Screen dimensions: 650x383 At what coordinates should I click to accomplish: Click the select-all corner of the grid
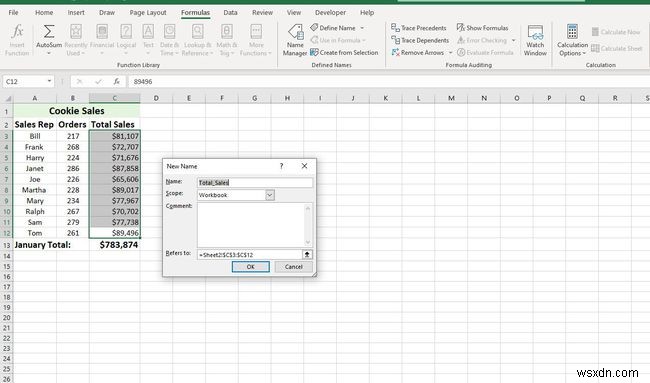pos(7,98)
